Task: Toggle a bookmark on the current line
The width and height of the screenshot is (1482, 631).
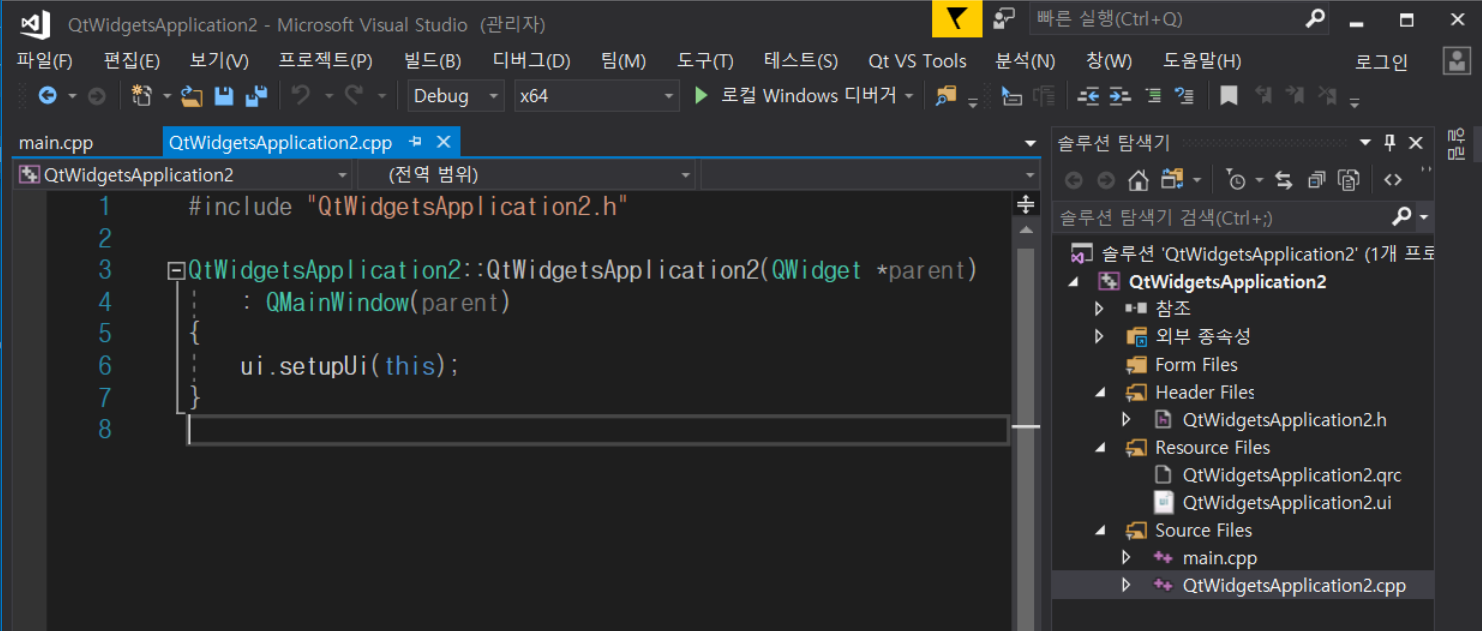Action: [x=1229, y=96]
